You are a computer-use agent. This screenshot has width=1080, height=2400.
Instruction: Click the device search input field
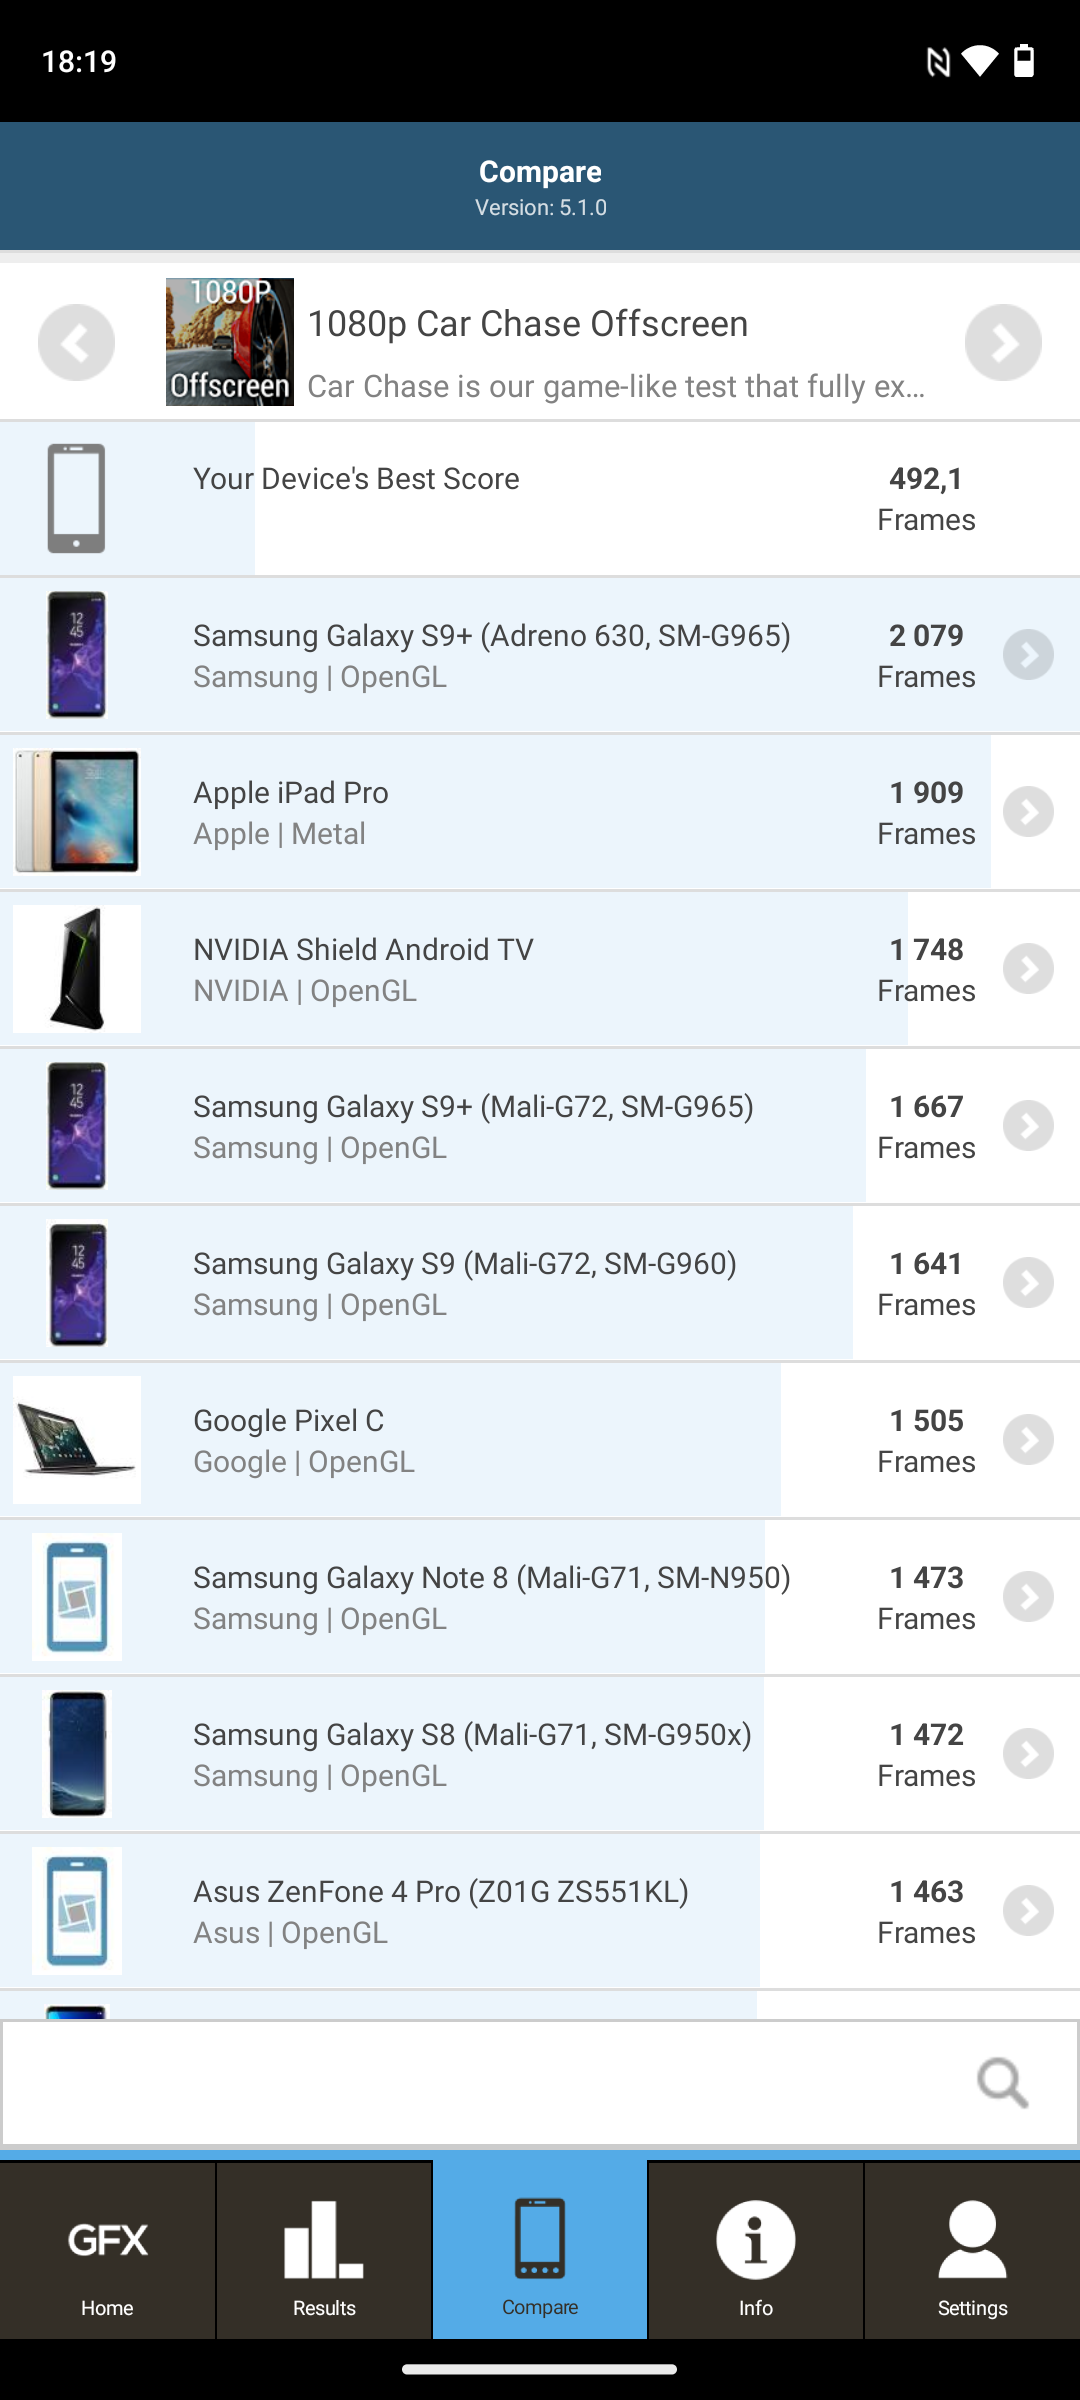(480, 2083)
